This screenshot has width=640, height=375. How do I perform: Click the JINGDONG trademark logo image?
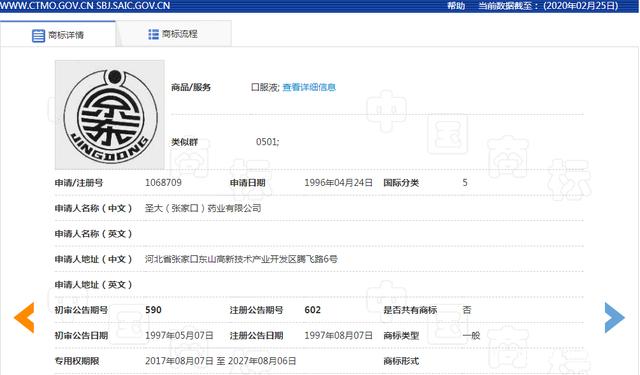pos(110,115)
